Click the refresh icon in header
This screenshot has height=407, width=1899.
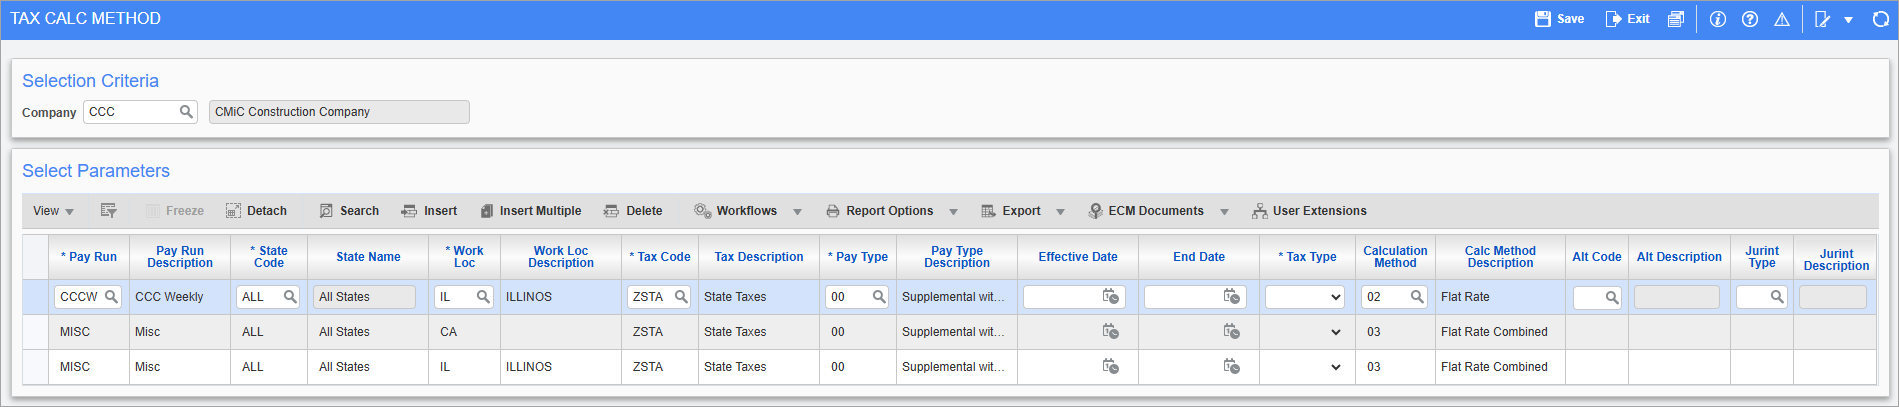[1880, 19]
